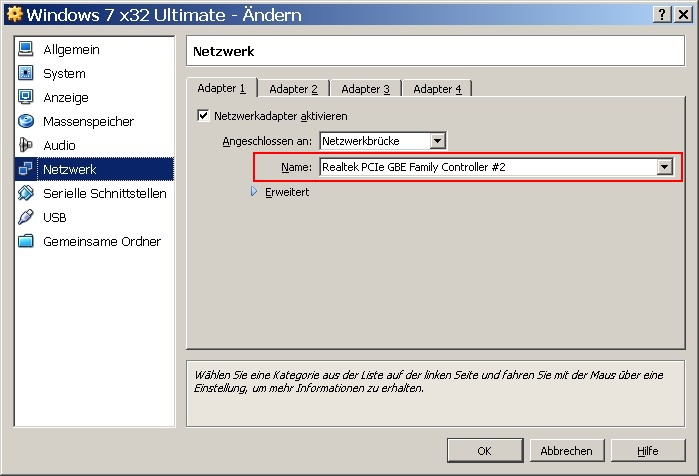Image resolution: width=699 pixels, height=476 pixels.
Task: Select the Netzwerk category label
Action: click(70, 169)
